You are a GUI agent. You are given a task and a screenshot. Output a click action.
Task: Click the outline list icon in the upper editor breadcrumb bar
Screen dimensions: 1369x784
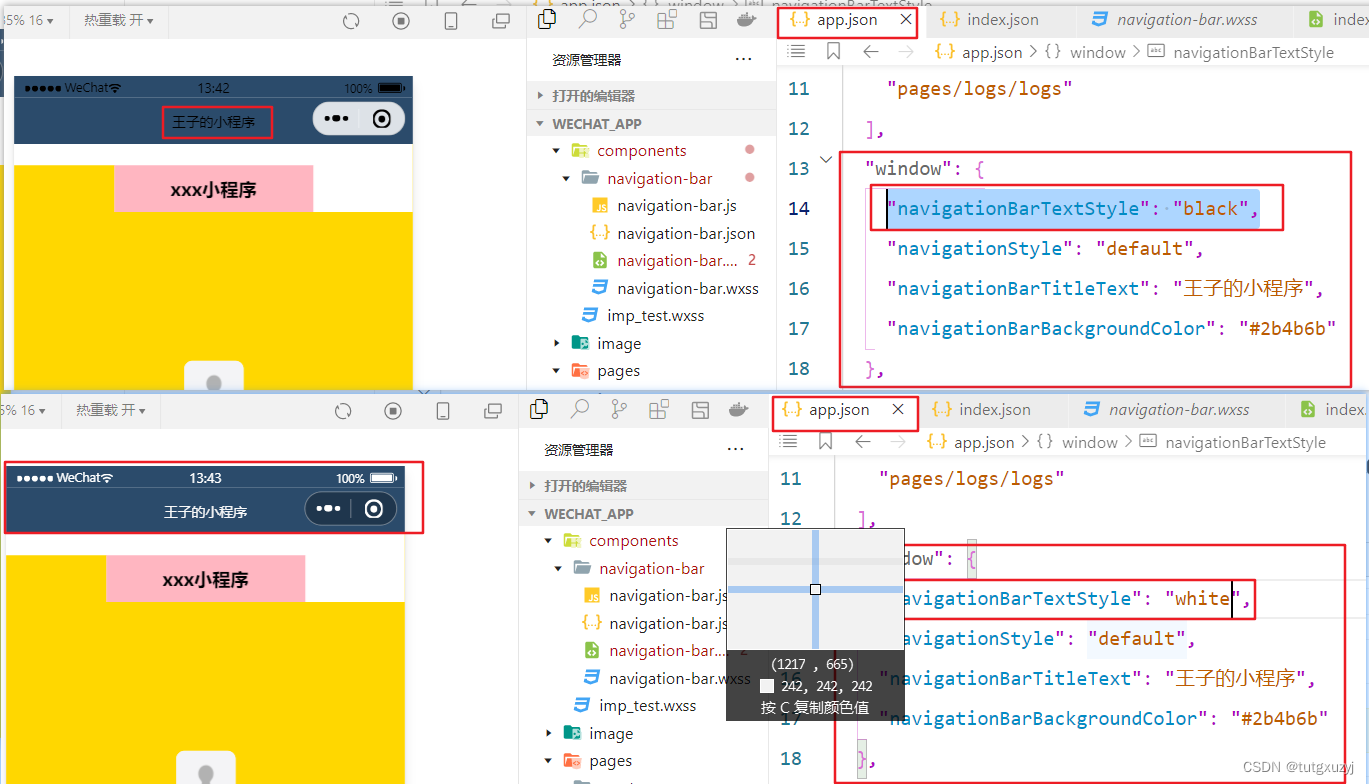tap(796, 52)
